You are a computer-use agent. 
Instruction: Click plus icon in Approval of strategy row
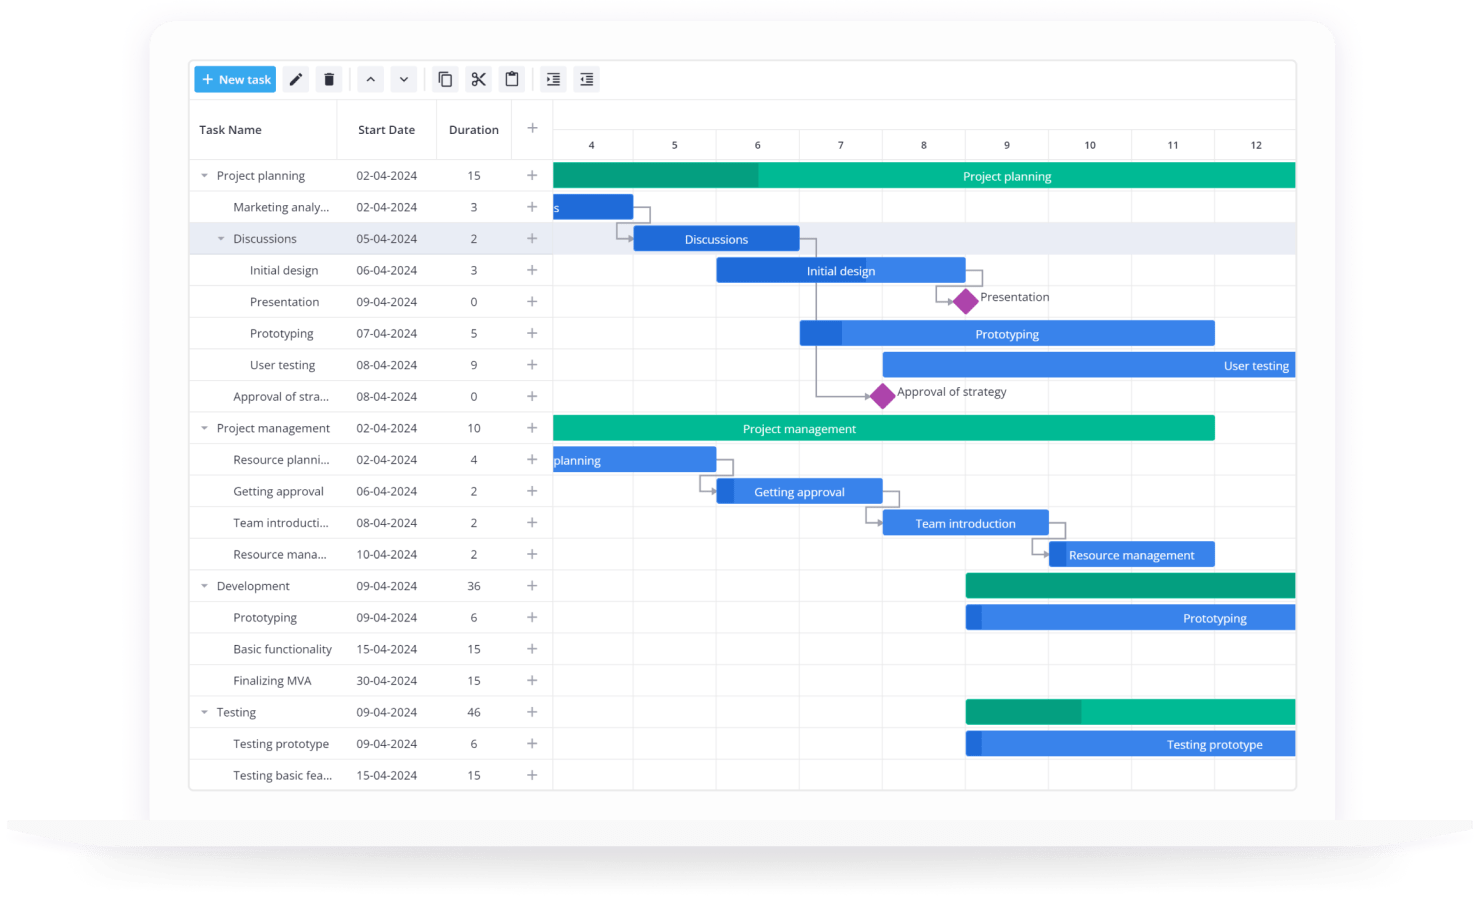pos(532,396)
